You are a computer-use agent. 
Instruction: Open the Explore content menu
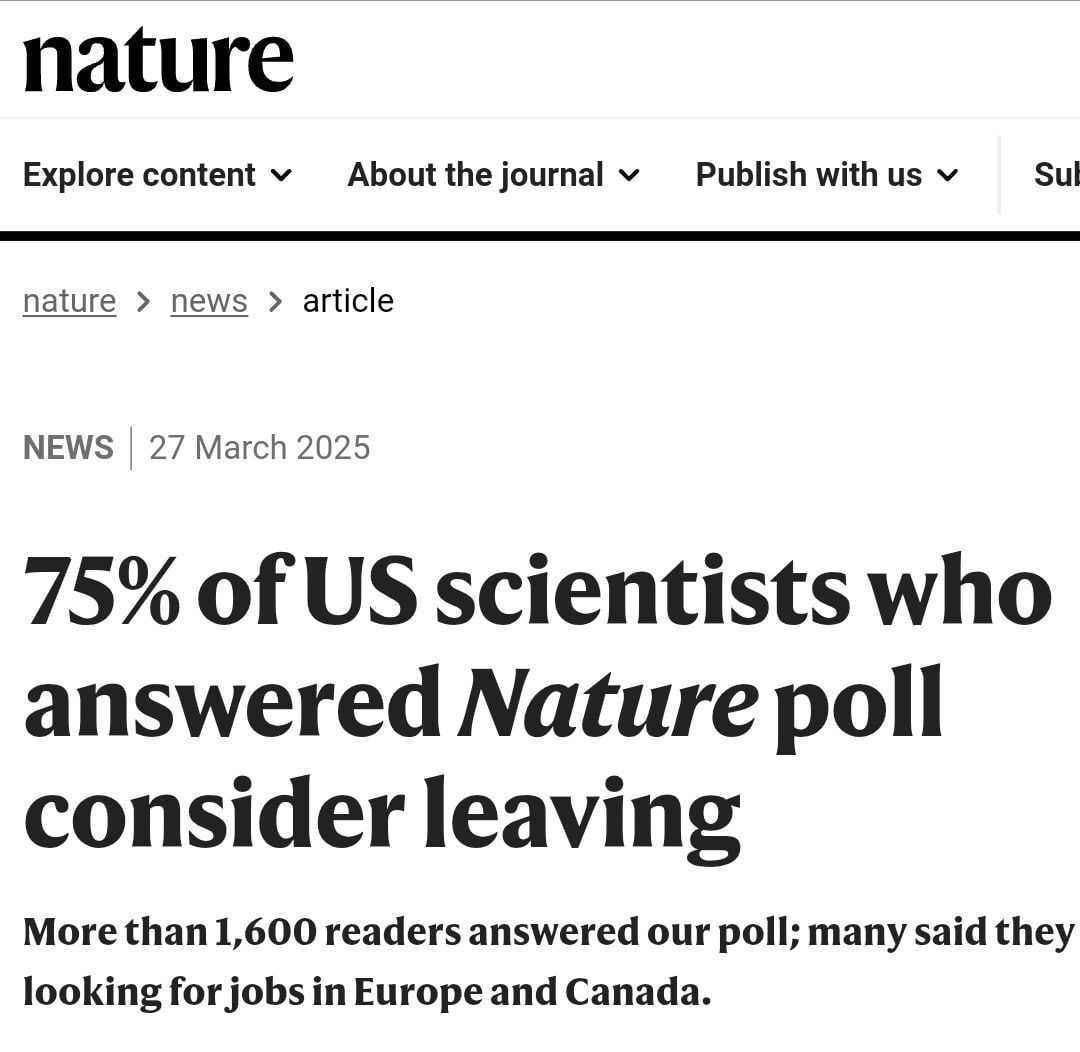(x=139, y=175)
